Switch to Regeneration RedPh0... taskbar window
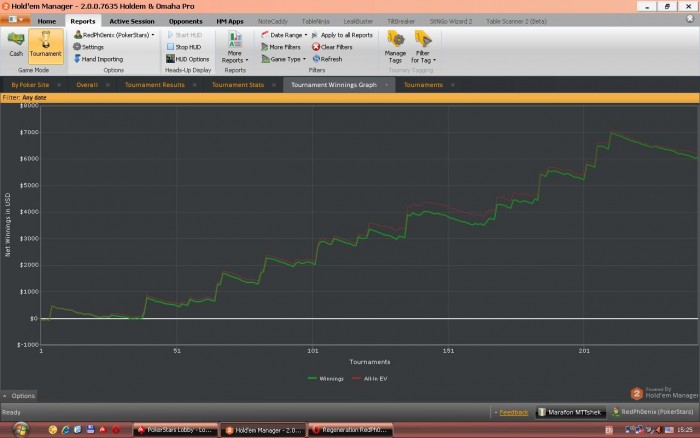Viewport: 700px width, 438px height. 350,430
